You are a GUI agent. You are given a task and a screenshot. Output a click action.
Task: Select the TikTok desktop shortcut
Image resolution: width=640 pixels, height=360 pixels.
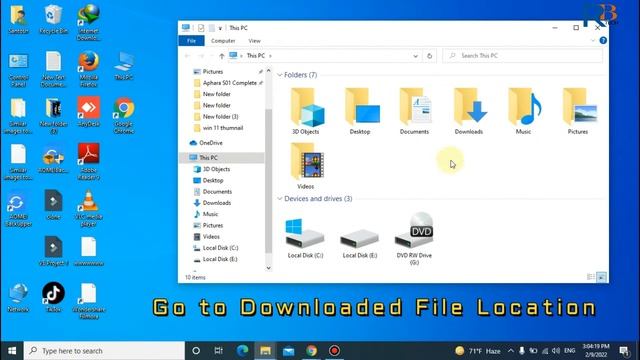pos(53,297)
